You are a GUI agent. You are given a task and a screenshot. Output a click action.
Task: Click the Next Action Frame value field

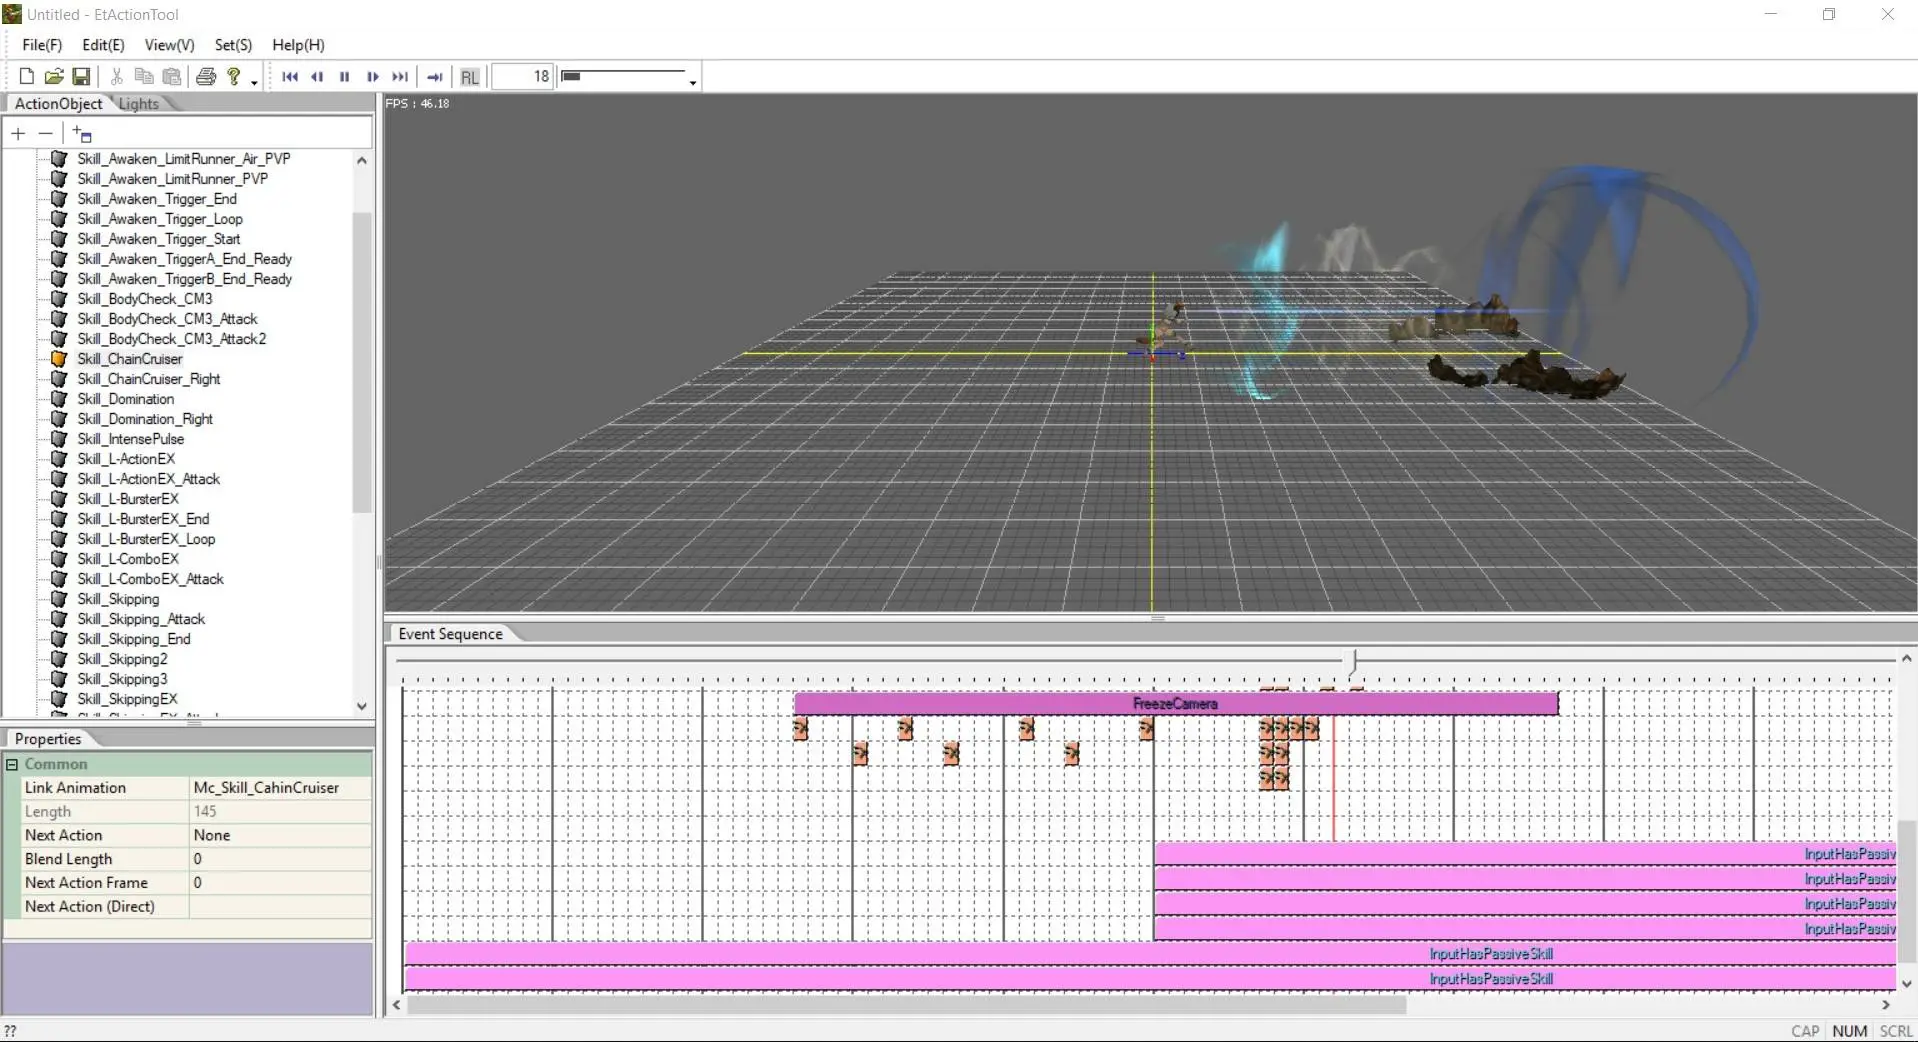(x=280, y=883)
